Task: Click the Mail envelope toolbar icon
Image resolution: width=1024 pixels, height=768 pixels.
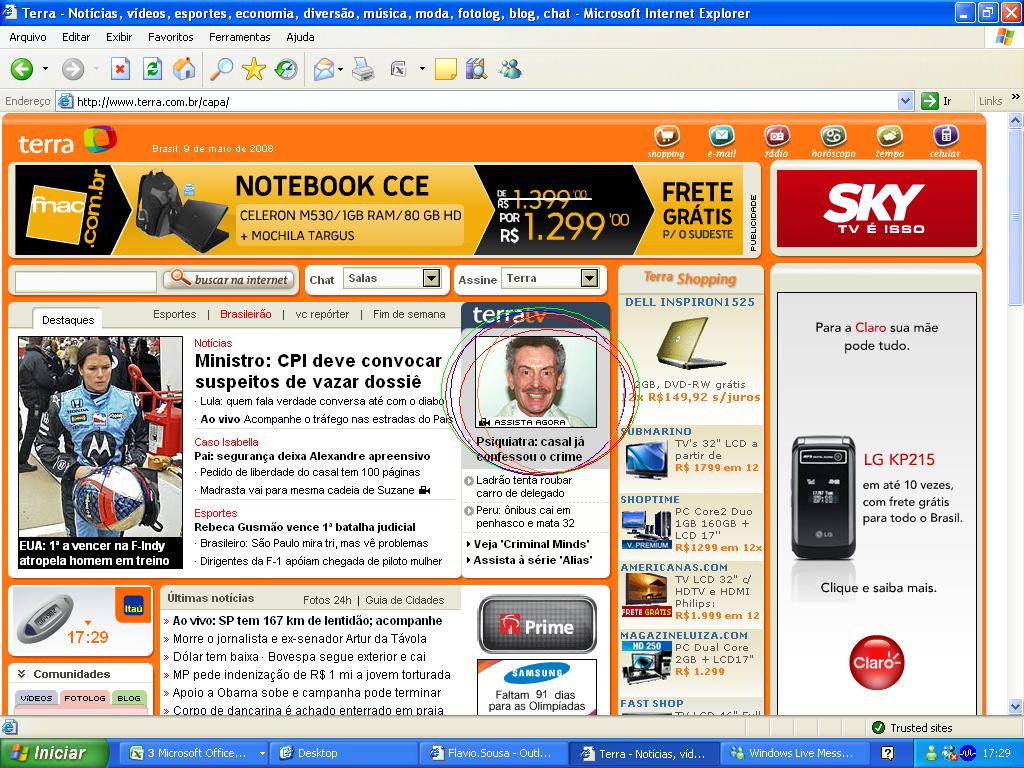Action: [324, 69]
